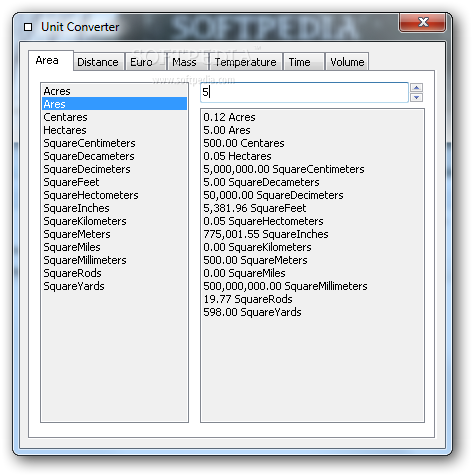Increase value with spinner up arrow

coord(416,87)
